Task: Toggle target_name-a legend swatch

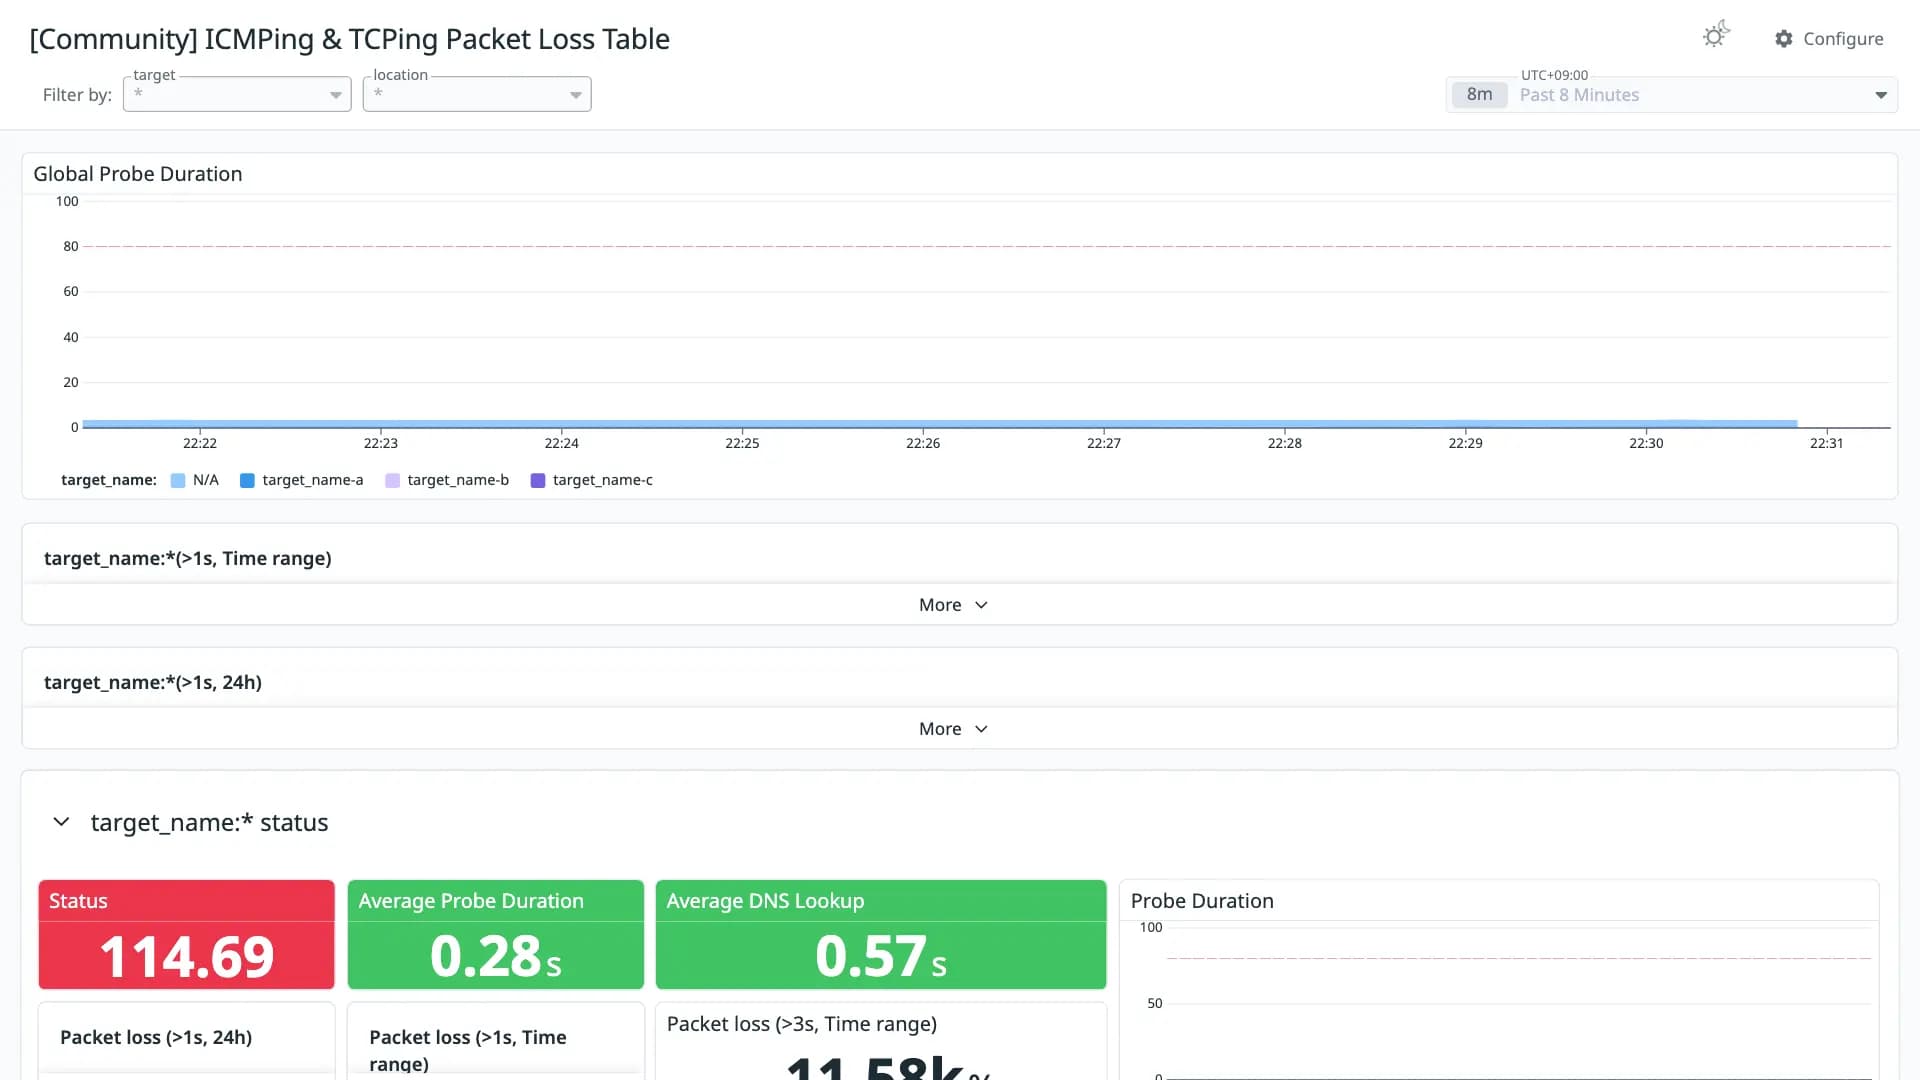Action: click(247, 481)
